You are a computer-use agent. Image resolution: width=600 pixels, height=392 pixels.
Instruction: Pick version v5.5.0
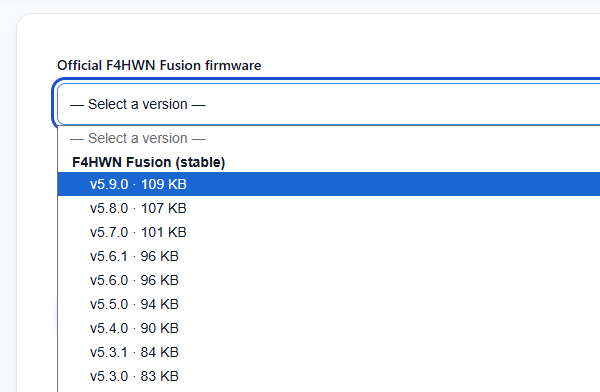329,304
